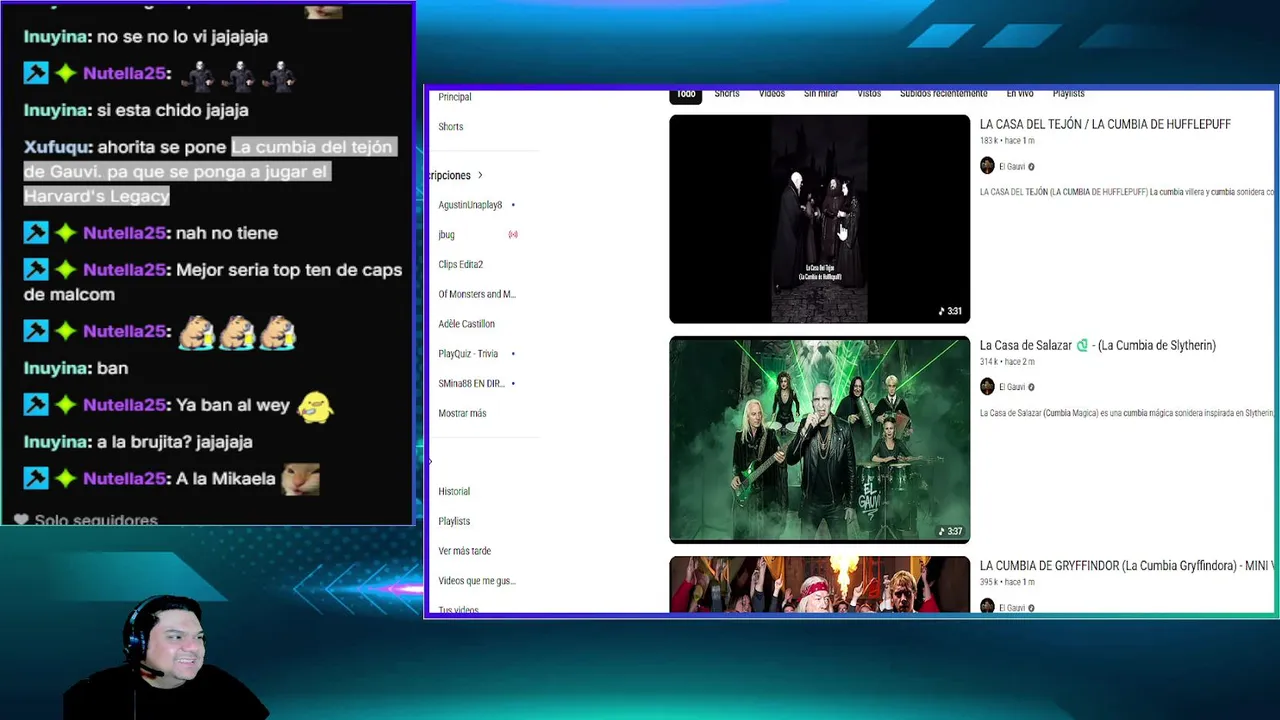This screenshot has width=1280, height=720.
Task: Click Nutella25 name on 'nah no tiene' message
Action: click(125, 233)
